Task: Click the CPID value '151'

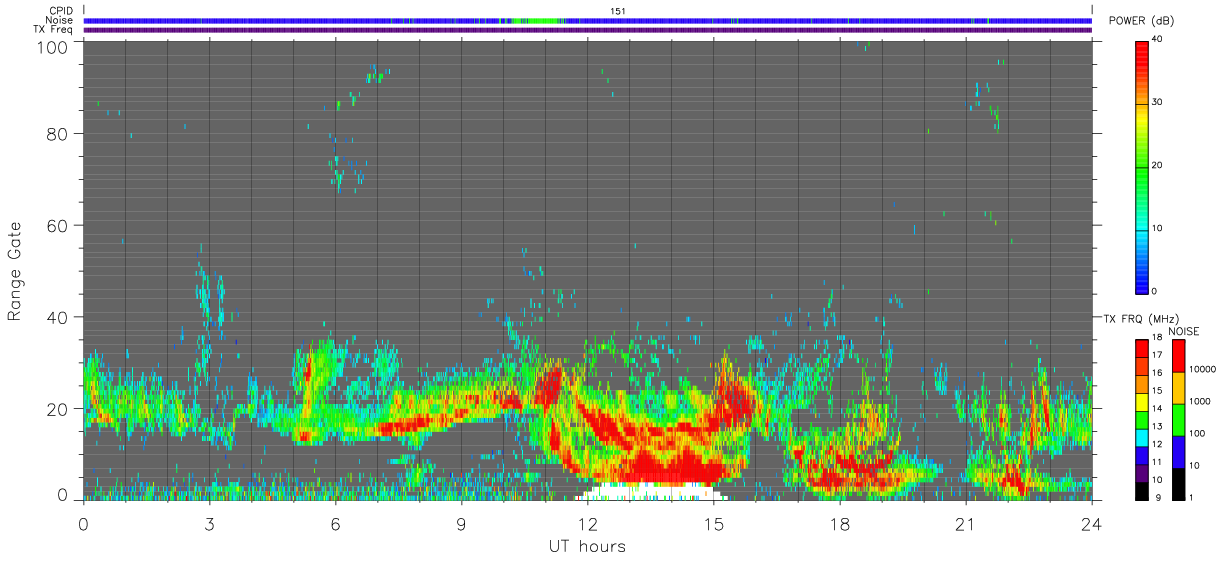Action: coord(617,11)
